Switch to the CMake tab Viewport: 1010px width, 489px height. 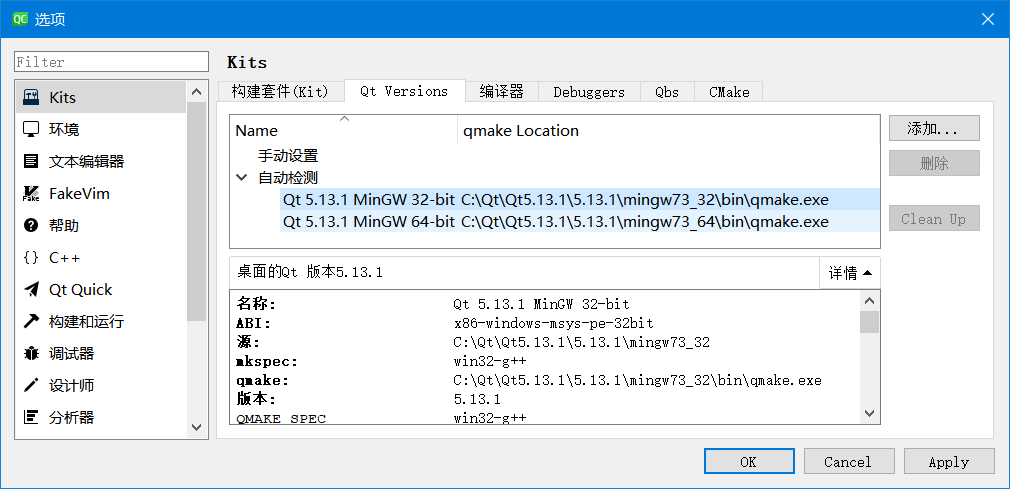click(x=729, y=92)
